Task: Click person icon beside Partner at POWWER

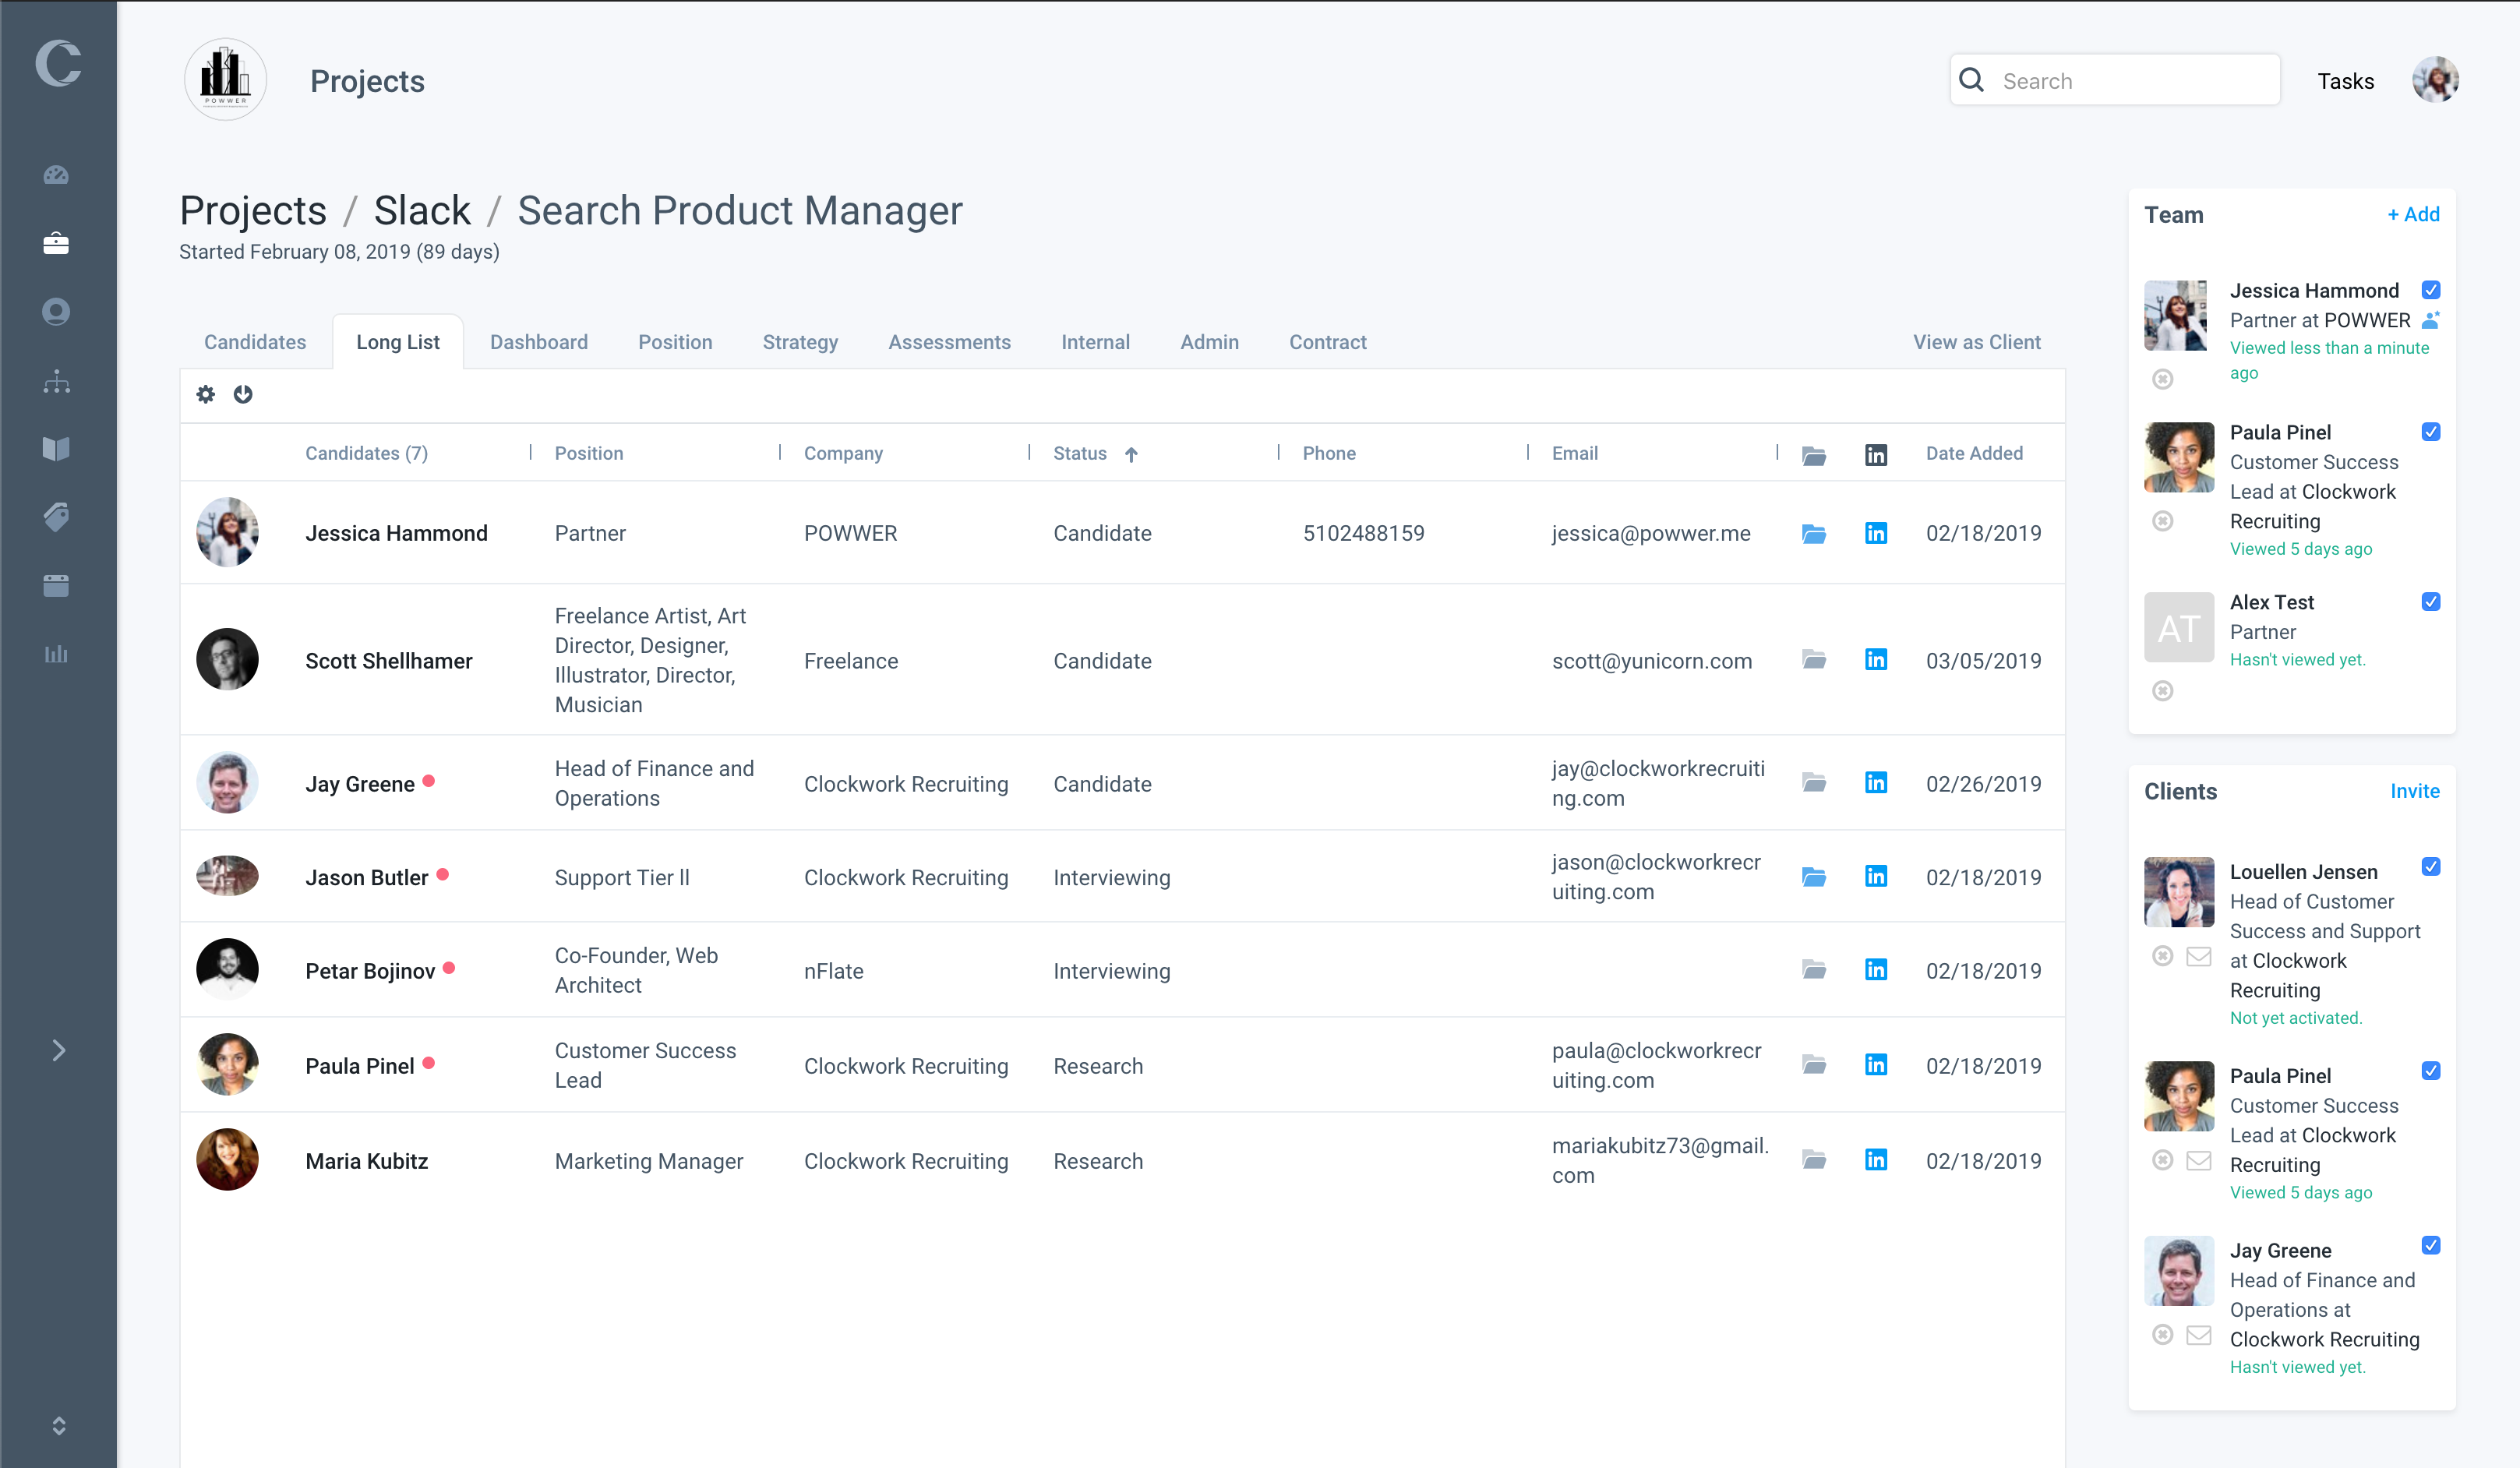Action: tap(2431, 320)
